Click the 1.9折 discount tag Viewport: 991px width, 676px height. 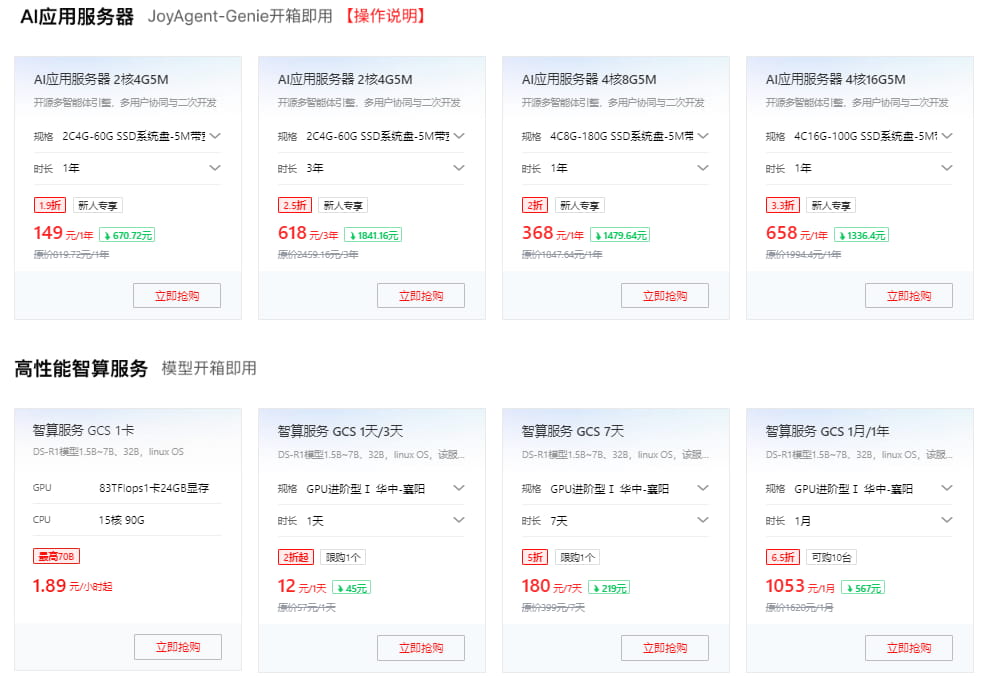(48, 205)
